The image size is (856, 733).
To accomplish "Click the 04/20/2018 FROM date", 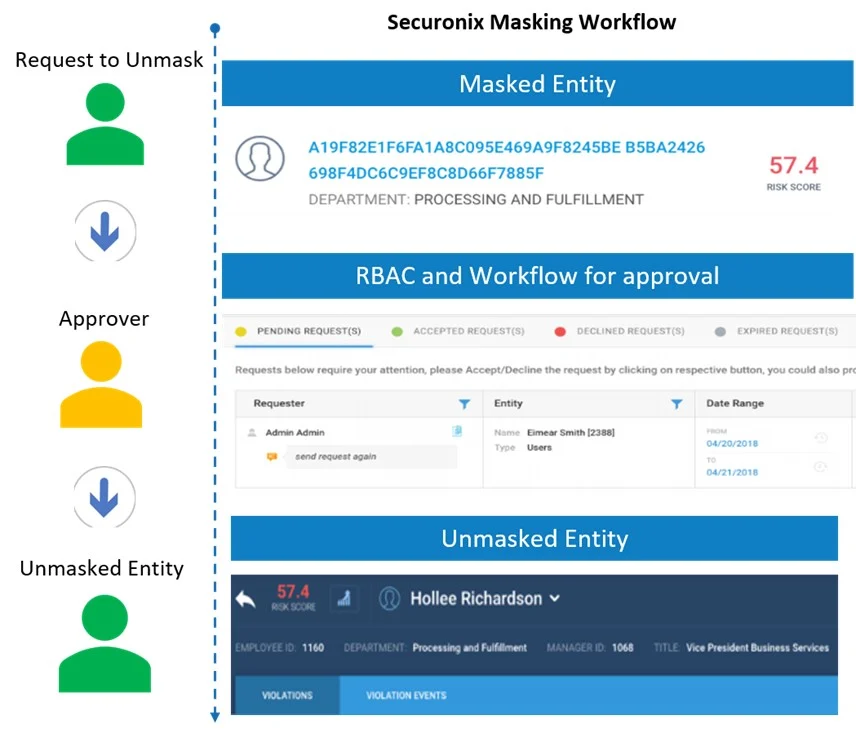I will [732, 442].
